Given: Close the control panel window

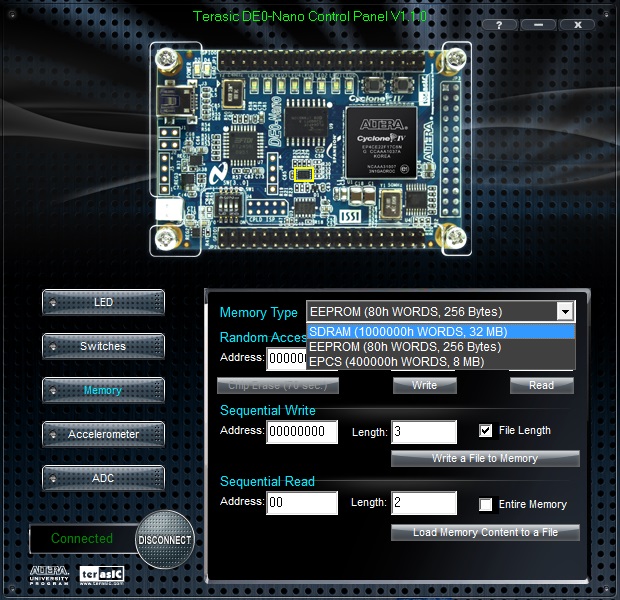Looking at the screenshot, I should click(x=577, y=25).
